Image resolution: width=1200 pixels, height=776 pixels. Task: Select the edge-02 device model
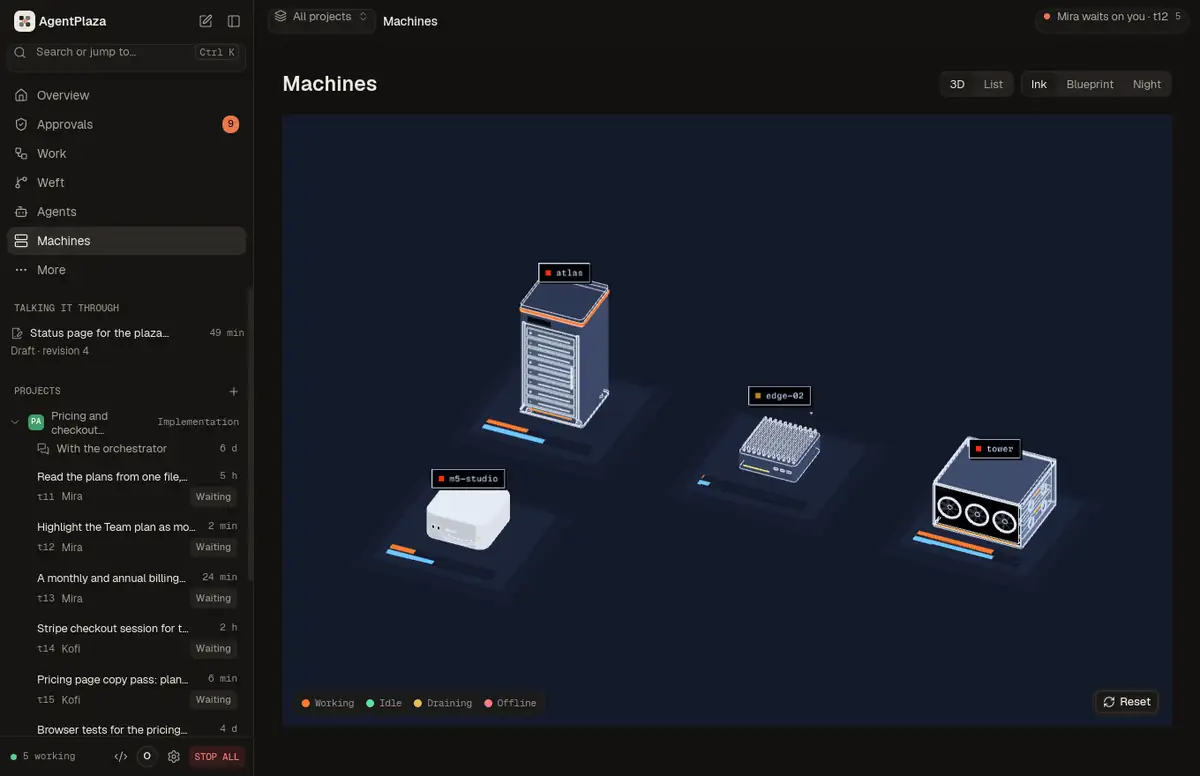[779, 448]
